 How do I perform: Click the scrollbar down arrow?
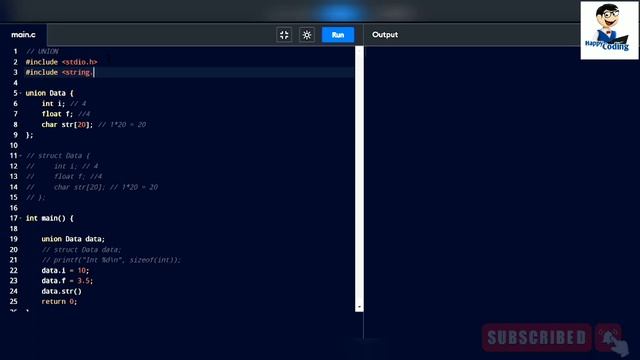pos(359,307)
